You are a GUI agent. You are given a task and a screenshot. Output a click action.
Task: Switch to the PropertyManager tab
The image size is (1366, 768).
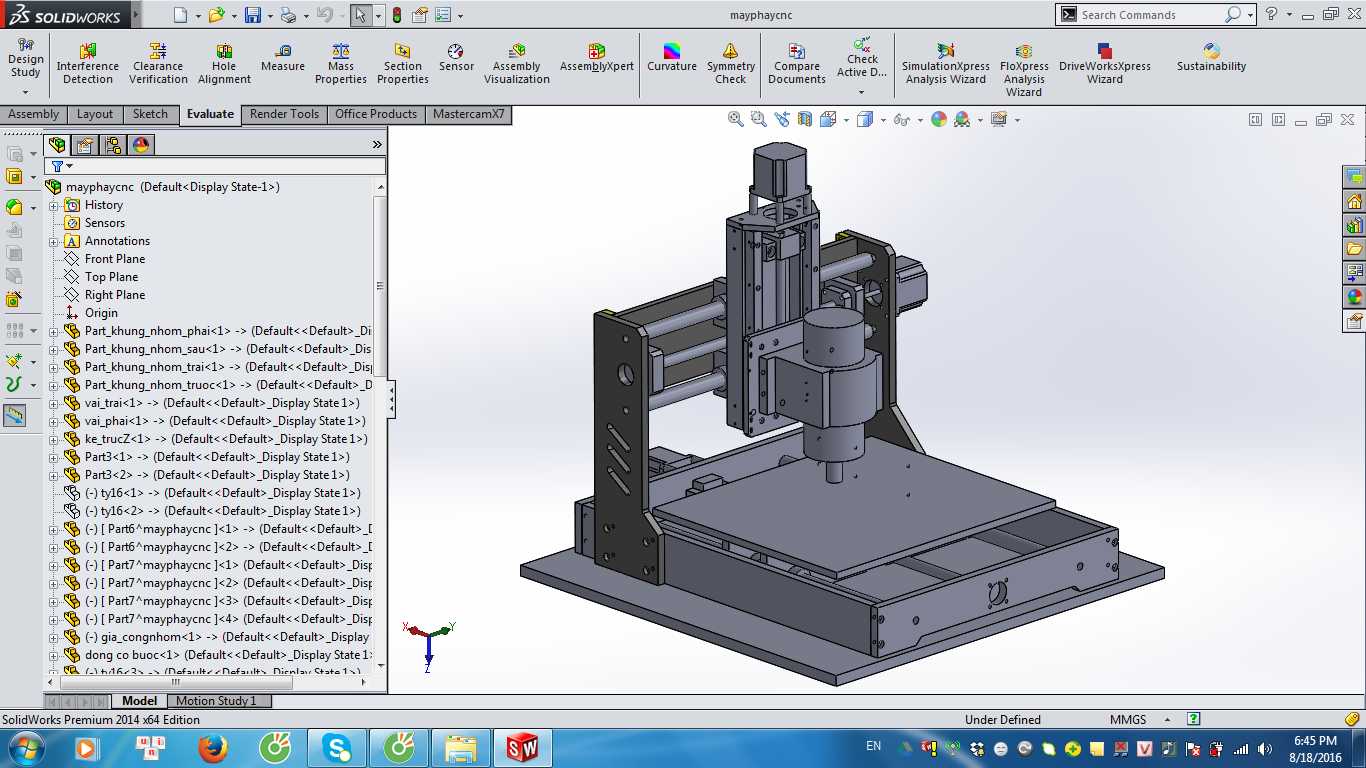tap(85, 144)
